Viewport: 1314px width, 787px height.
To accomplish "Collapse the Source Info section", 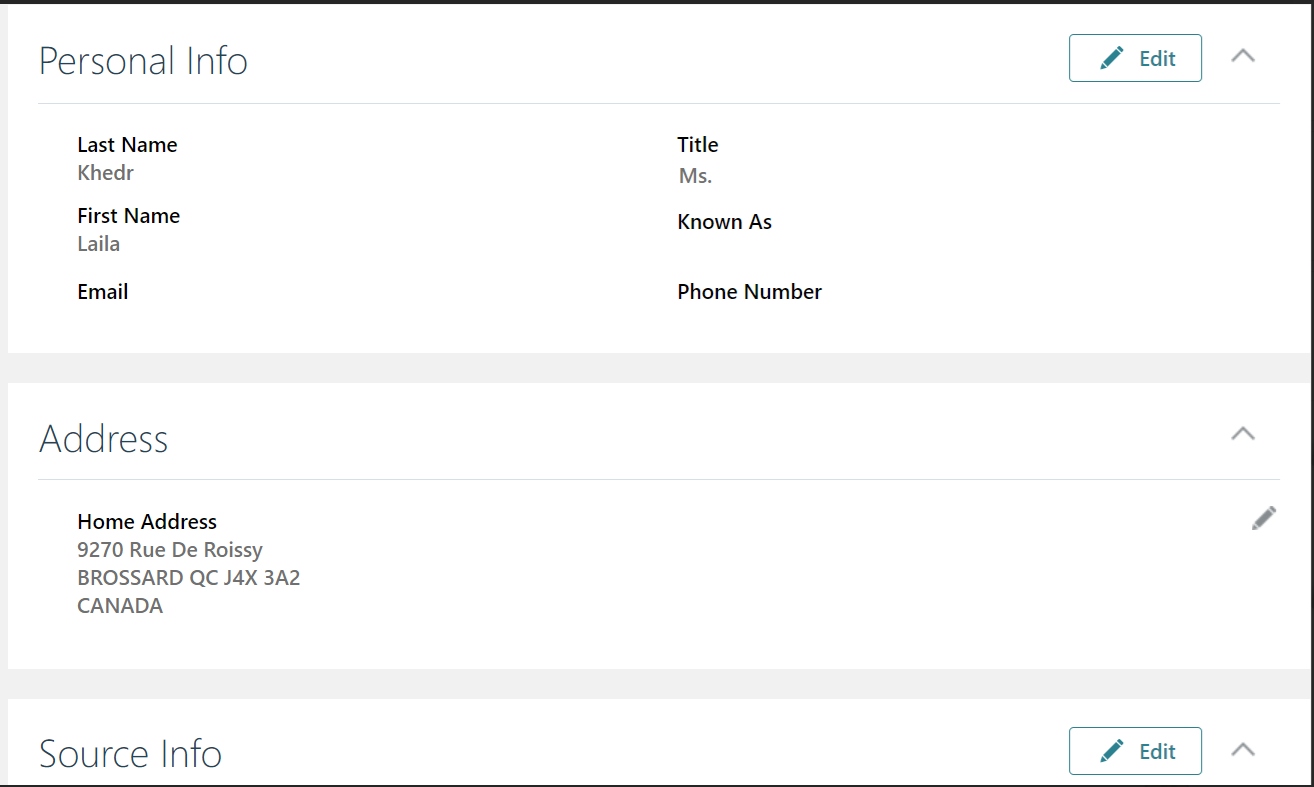I will (1243, 749).
